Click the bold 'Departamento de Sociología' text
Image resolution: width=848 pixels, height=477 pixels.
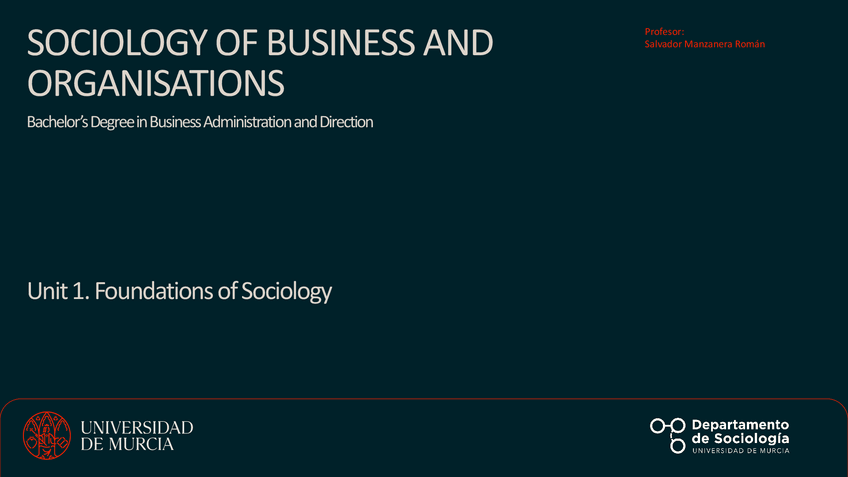[x=740, y=431]
